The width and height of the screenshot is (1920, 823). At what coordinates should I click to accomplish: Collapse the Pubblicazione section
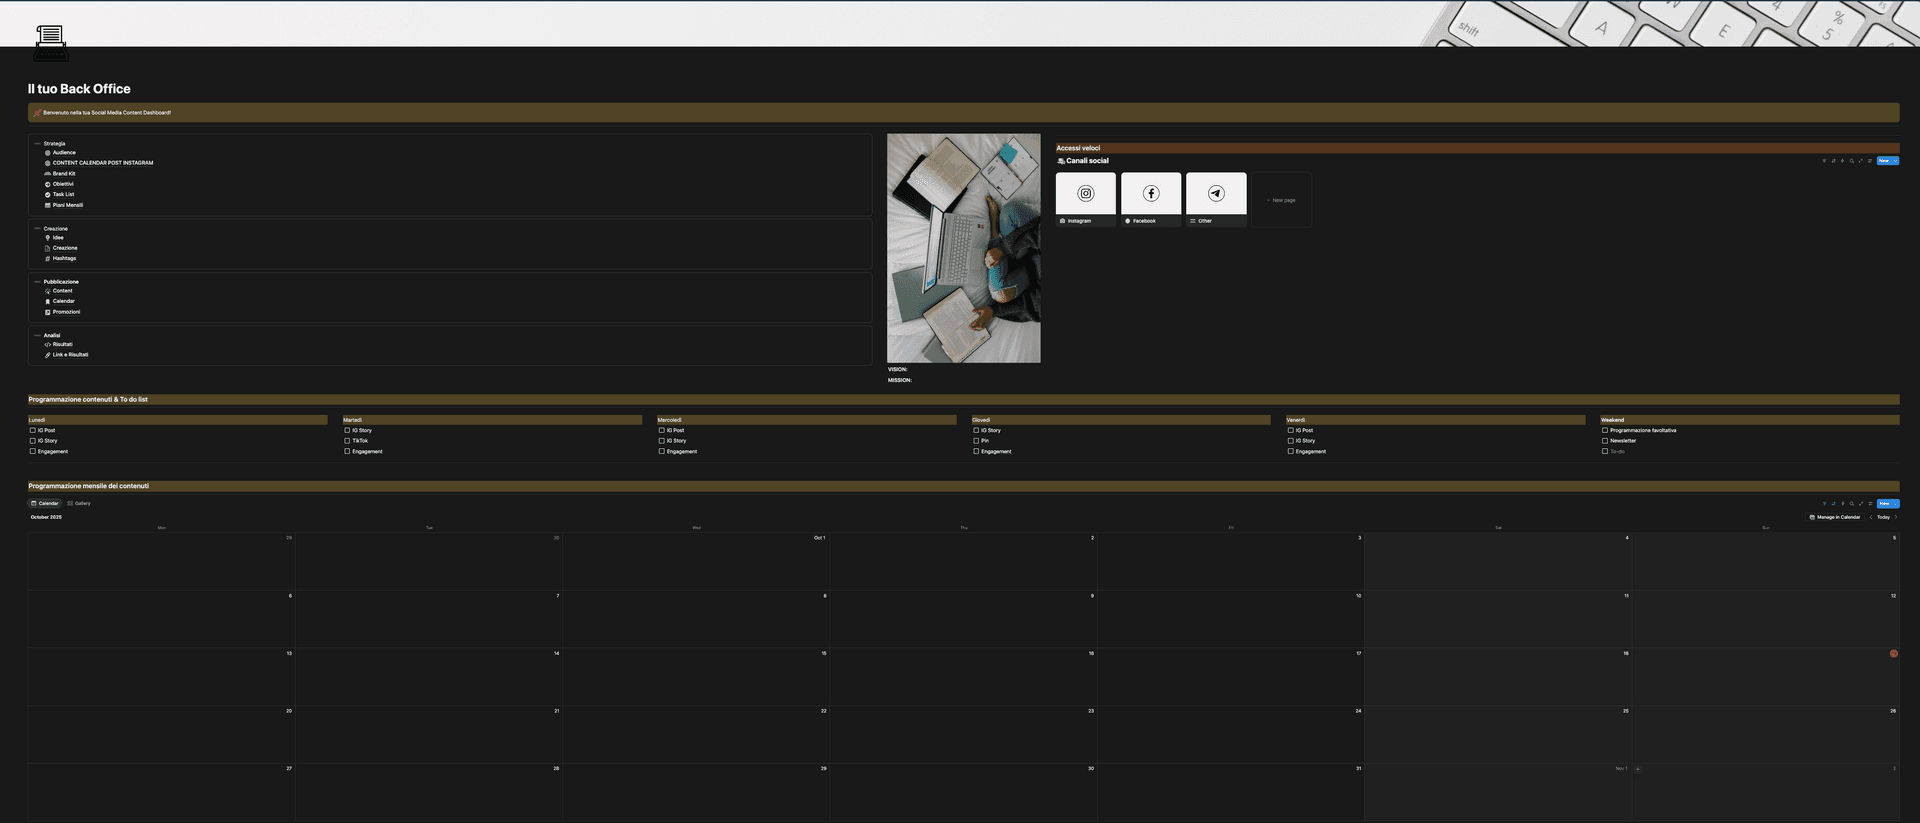coord(38,282)
